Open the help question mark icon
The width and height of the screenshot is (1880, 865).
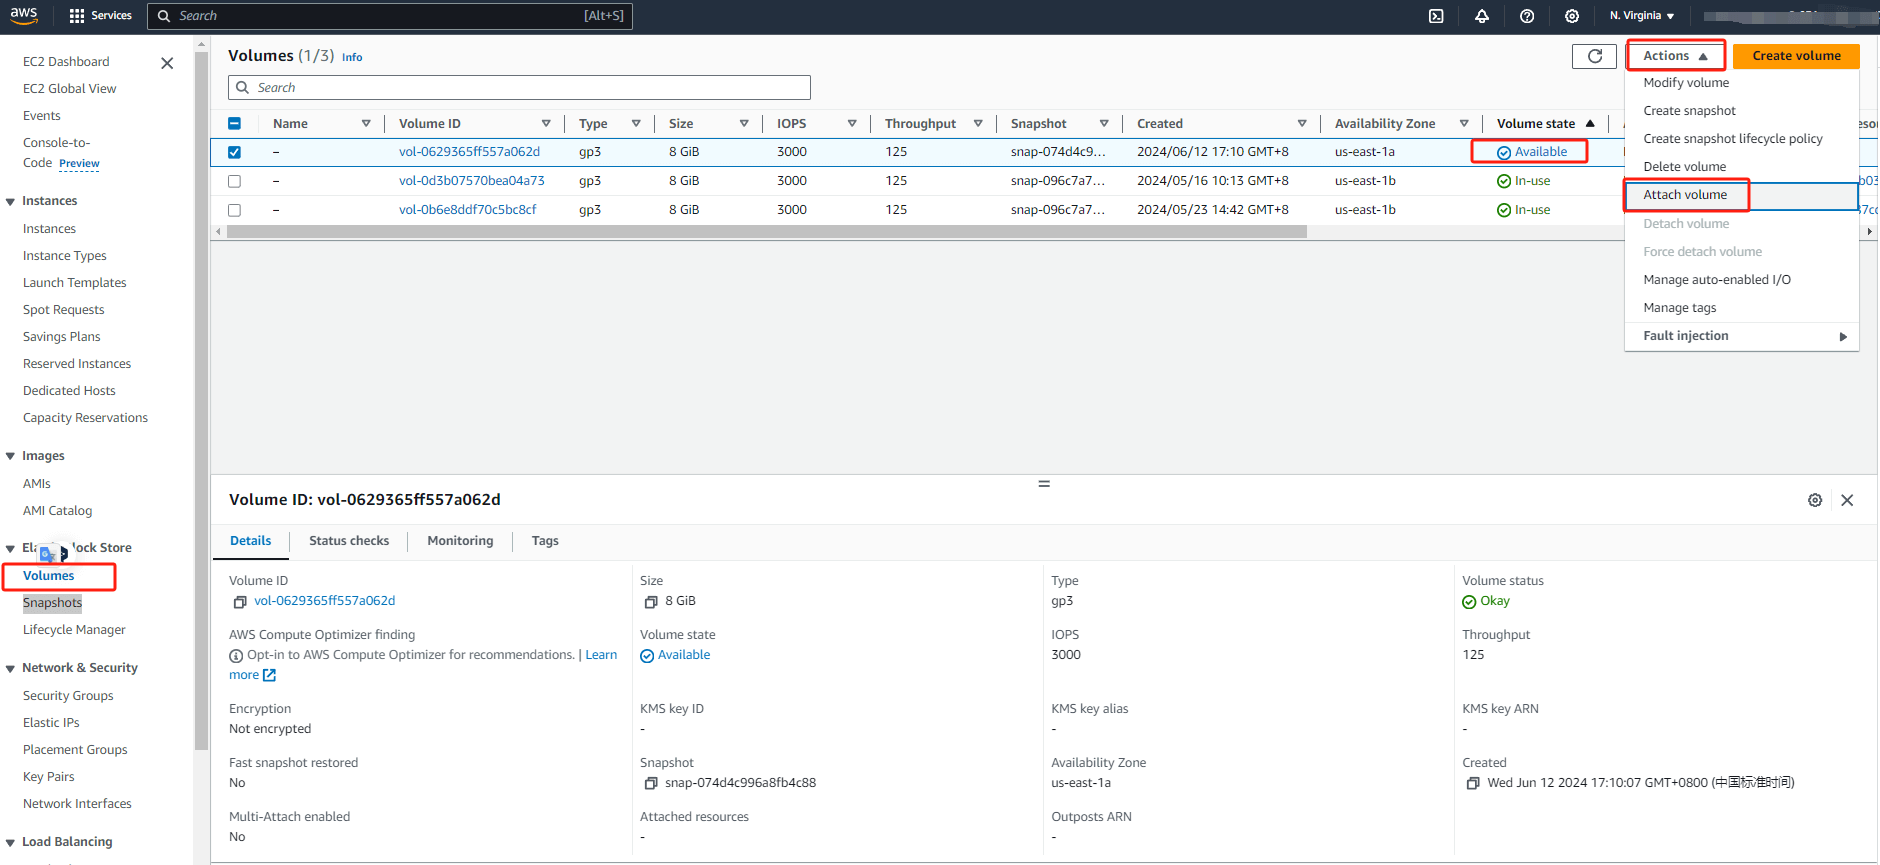point(1527,16)
